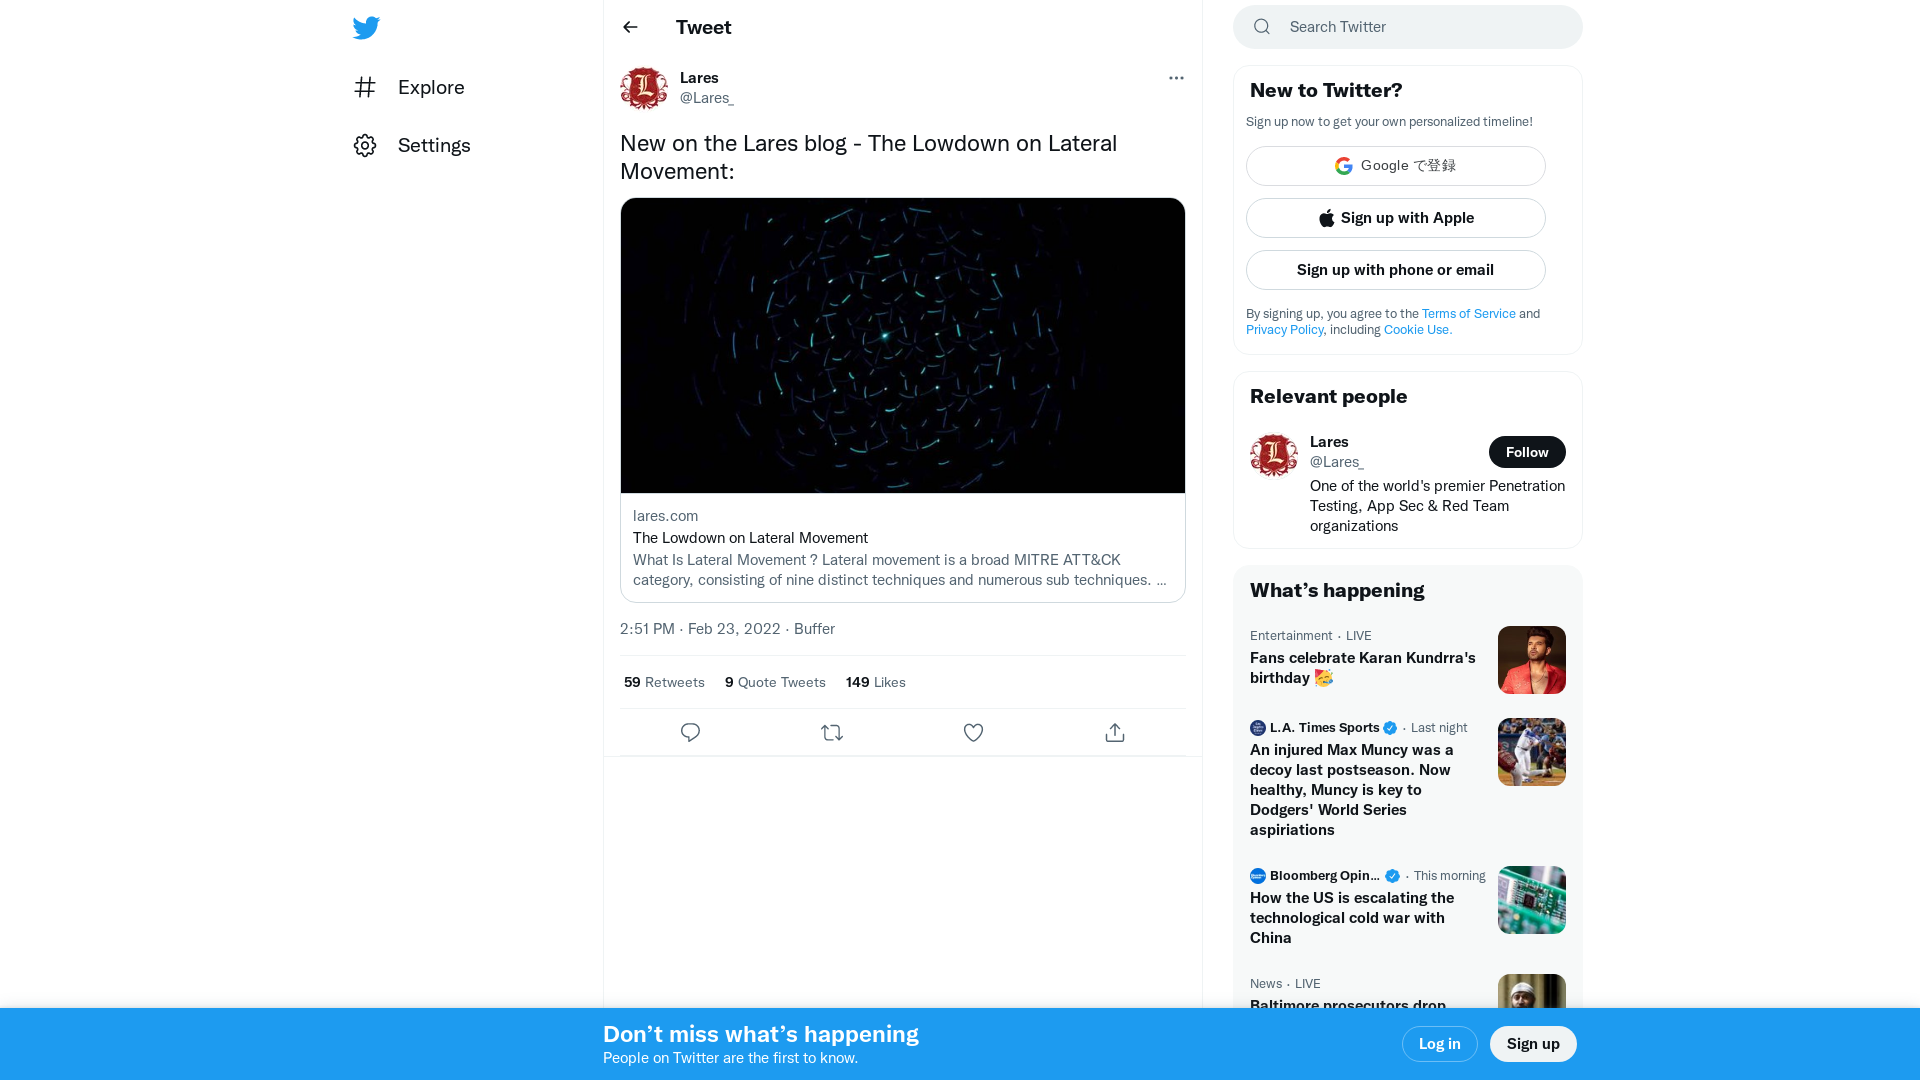Click the baseball story thumbnail
Image resolution: width=1920 pixels, height=1080 pixels.
(x=1532, y=752)
